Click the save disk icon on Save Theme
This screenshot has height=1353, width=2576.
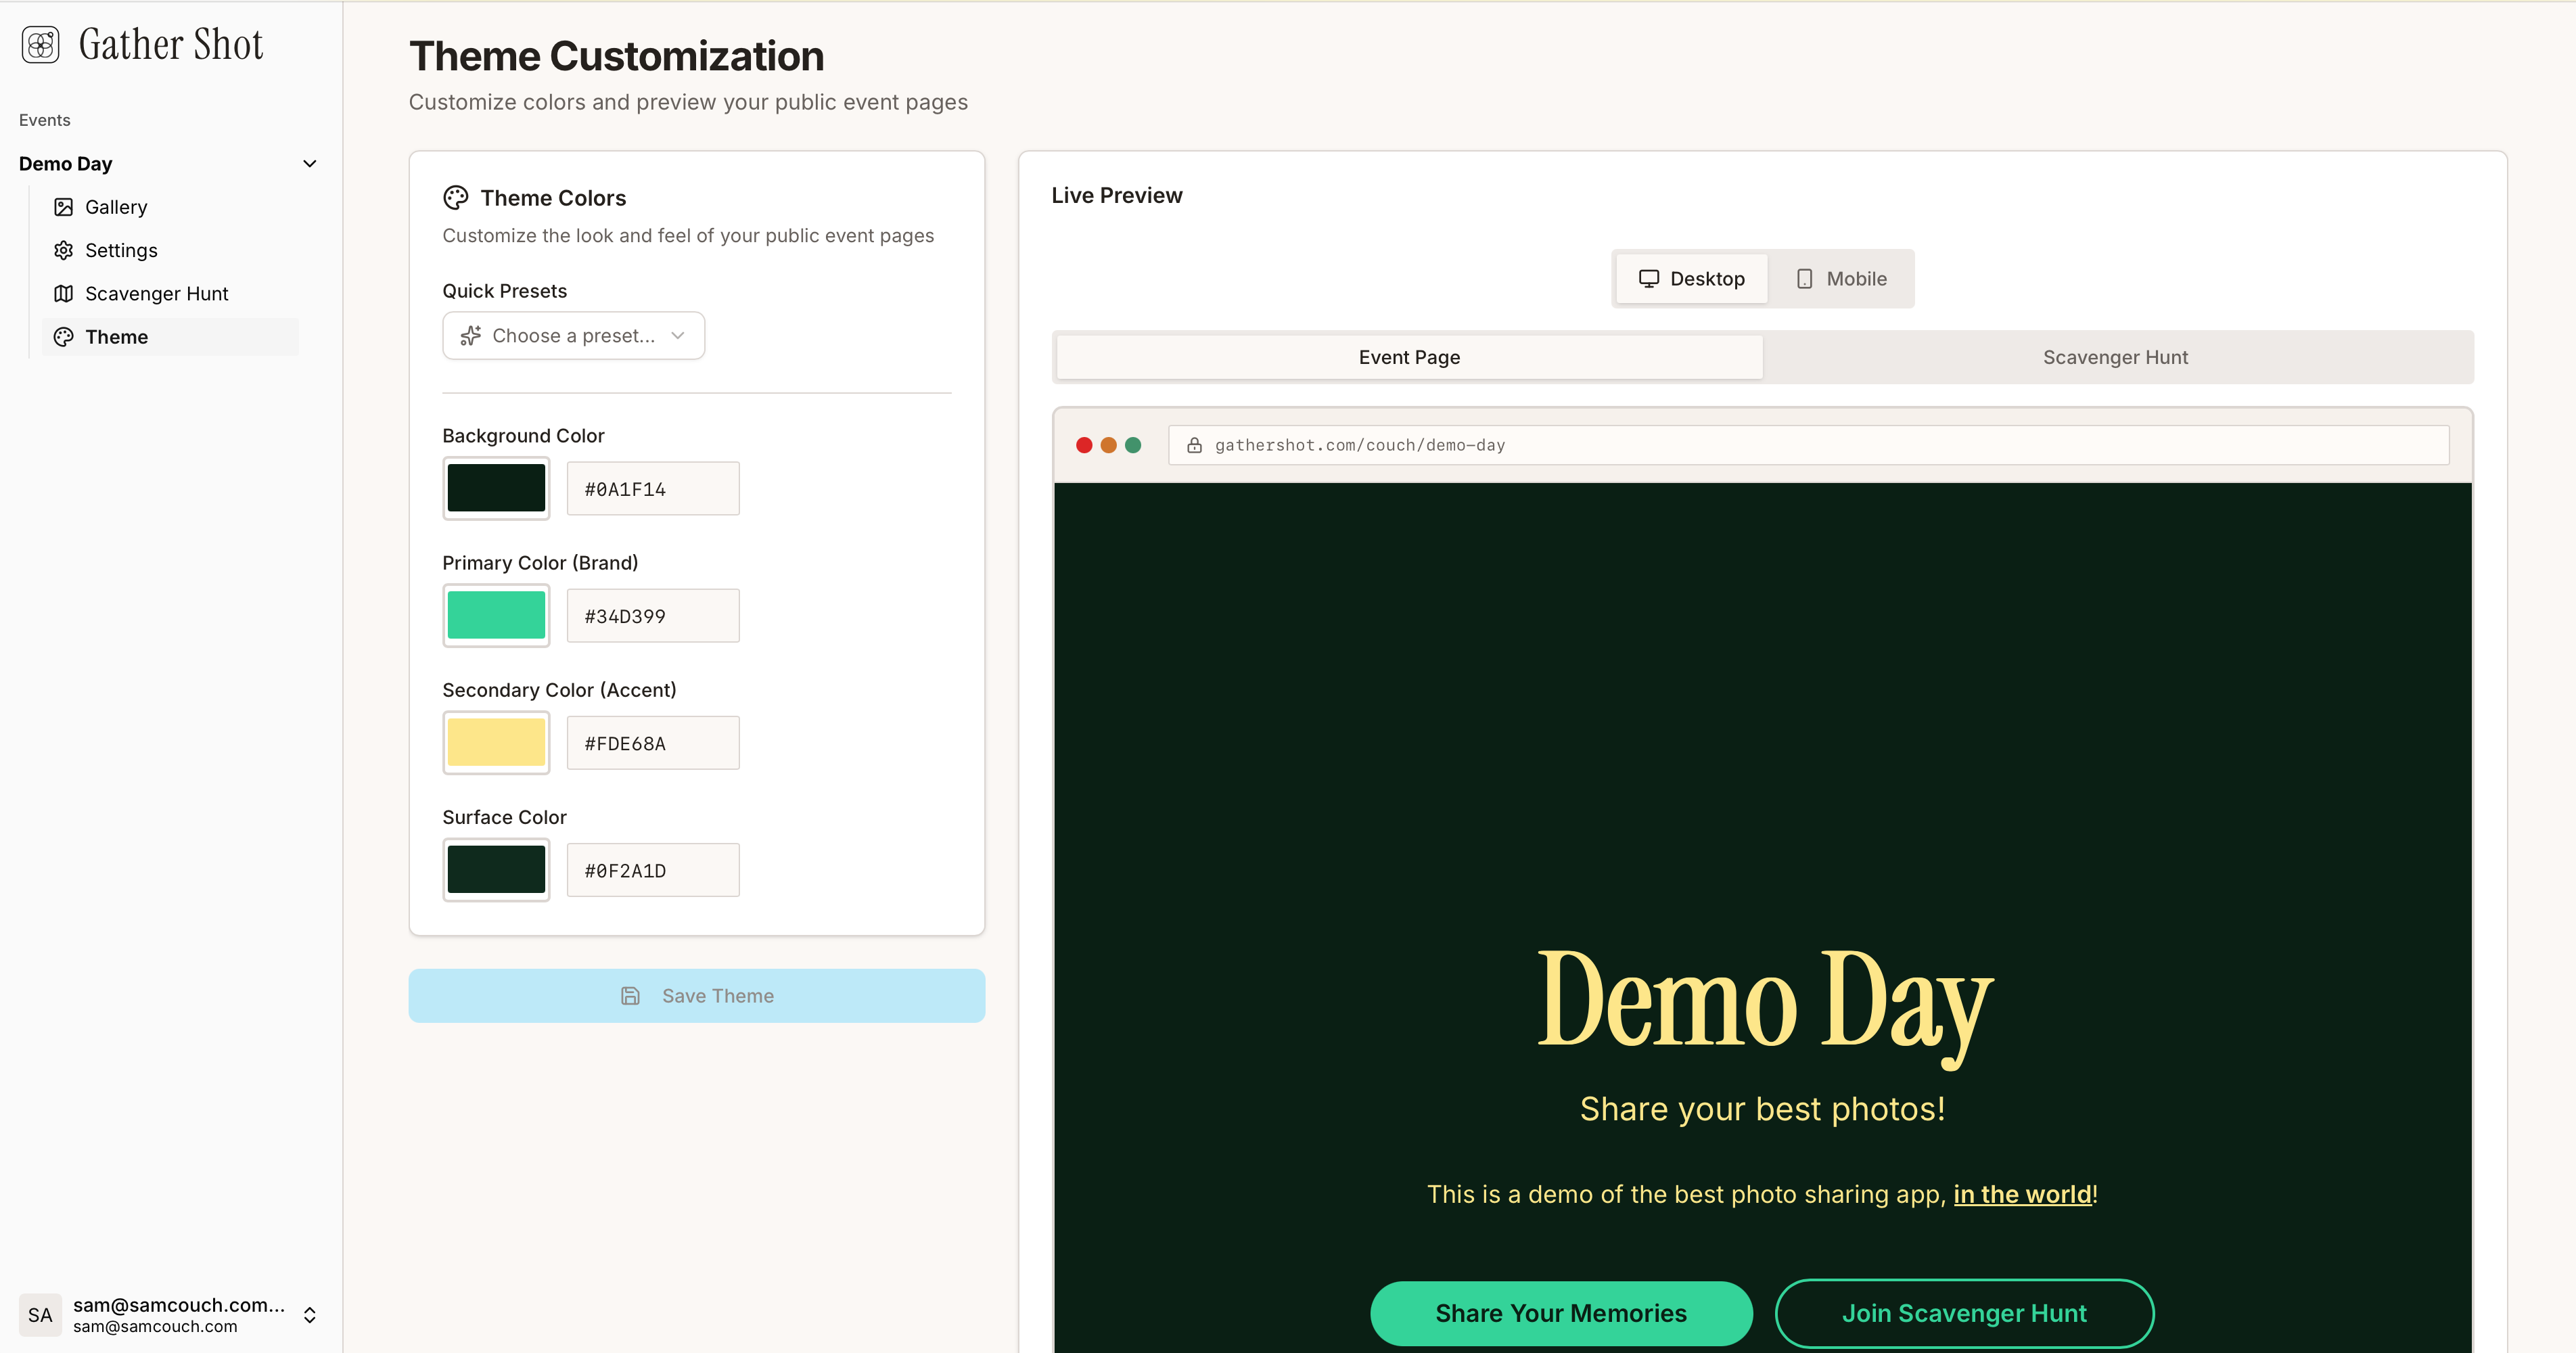630,995
